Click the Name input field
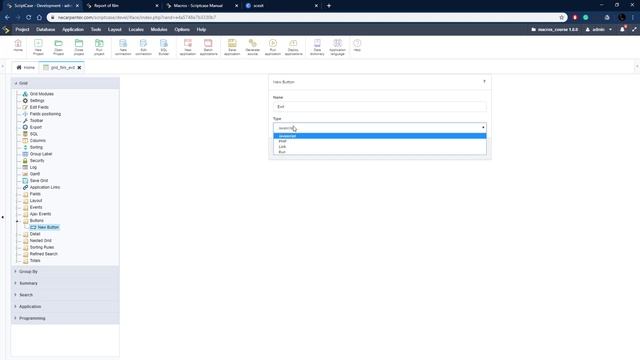The image size is (640, 360). tap(380, 107)
